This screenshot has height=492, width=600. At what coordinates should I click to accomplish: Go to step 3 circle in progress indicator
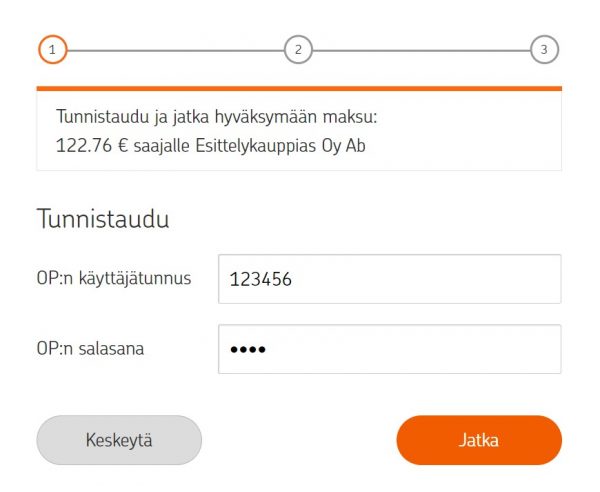click(544, 50)
